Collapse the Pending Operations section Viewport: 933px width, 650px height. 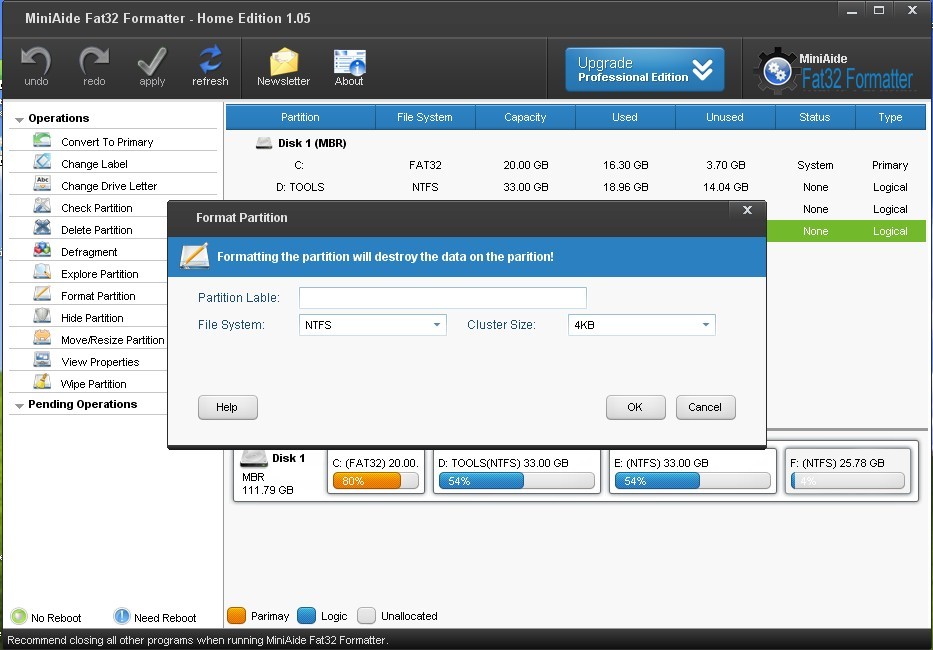(x=19, y=405)
